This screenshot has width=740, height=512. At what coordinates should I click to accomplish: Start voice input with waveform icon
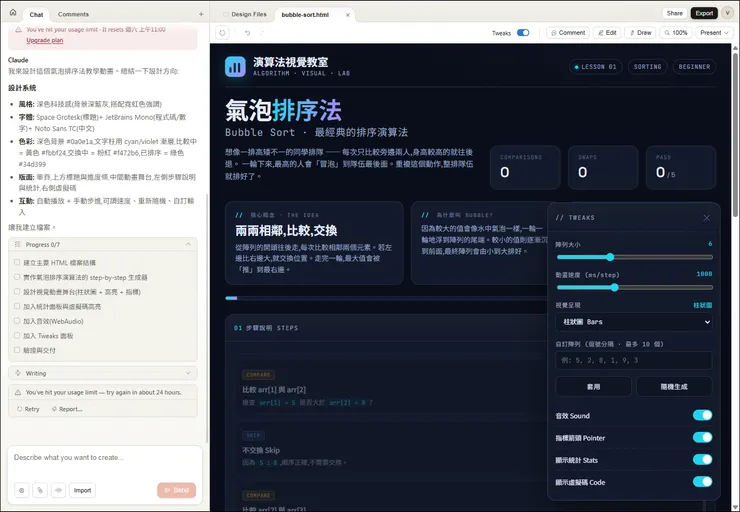(59, 490)
